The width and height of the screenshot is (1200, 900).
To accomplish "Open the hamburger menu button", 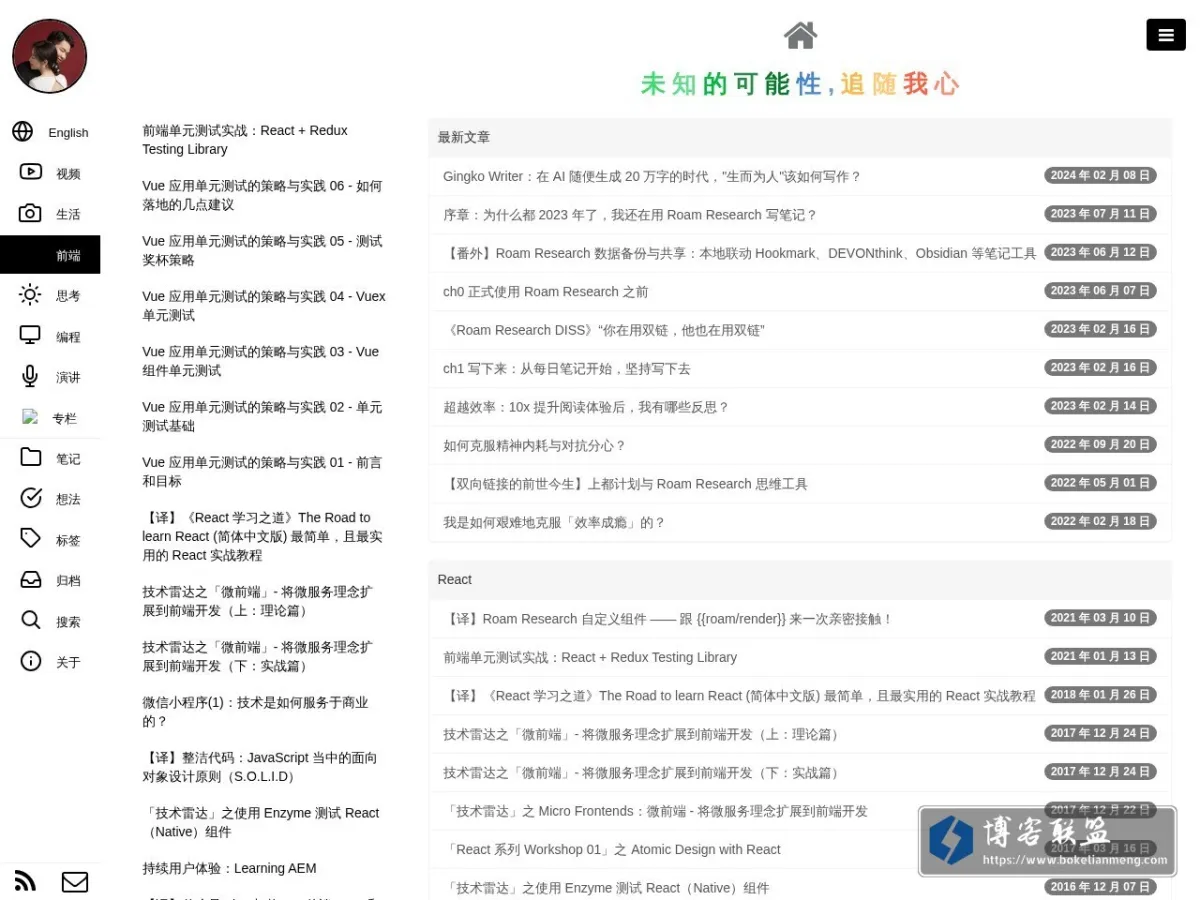I will [1166, 35].
